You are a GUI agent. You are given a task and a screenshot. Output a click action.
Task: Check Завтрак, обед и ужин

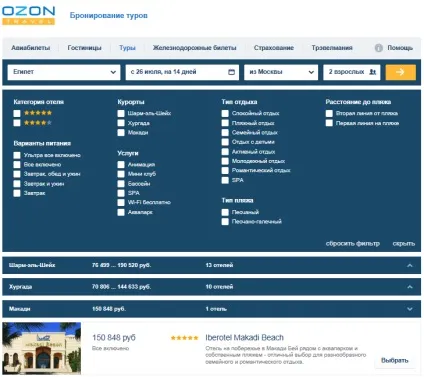coord(17,174)
